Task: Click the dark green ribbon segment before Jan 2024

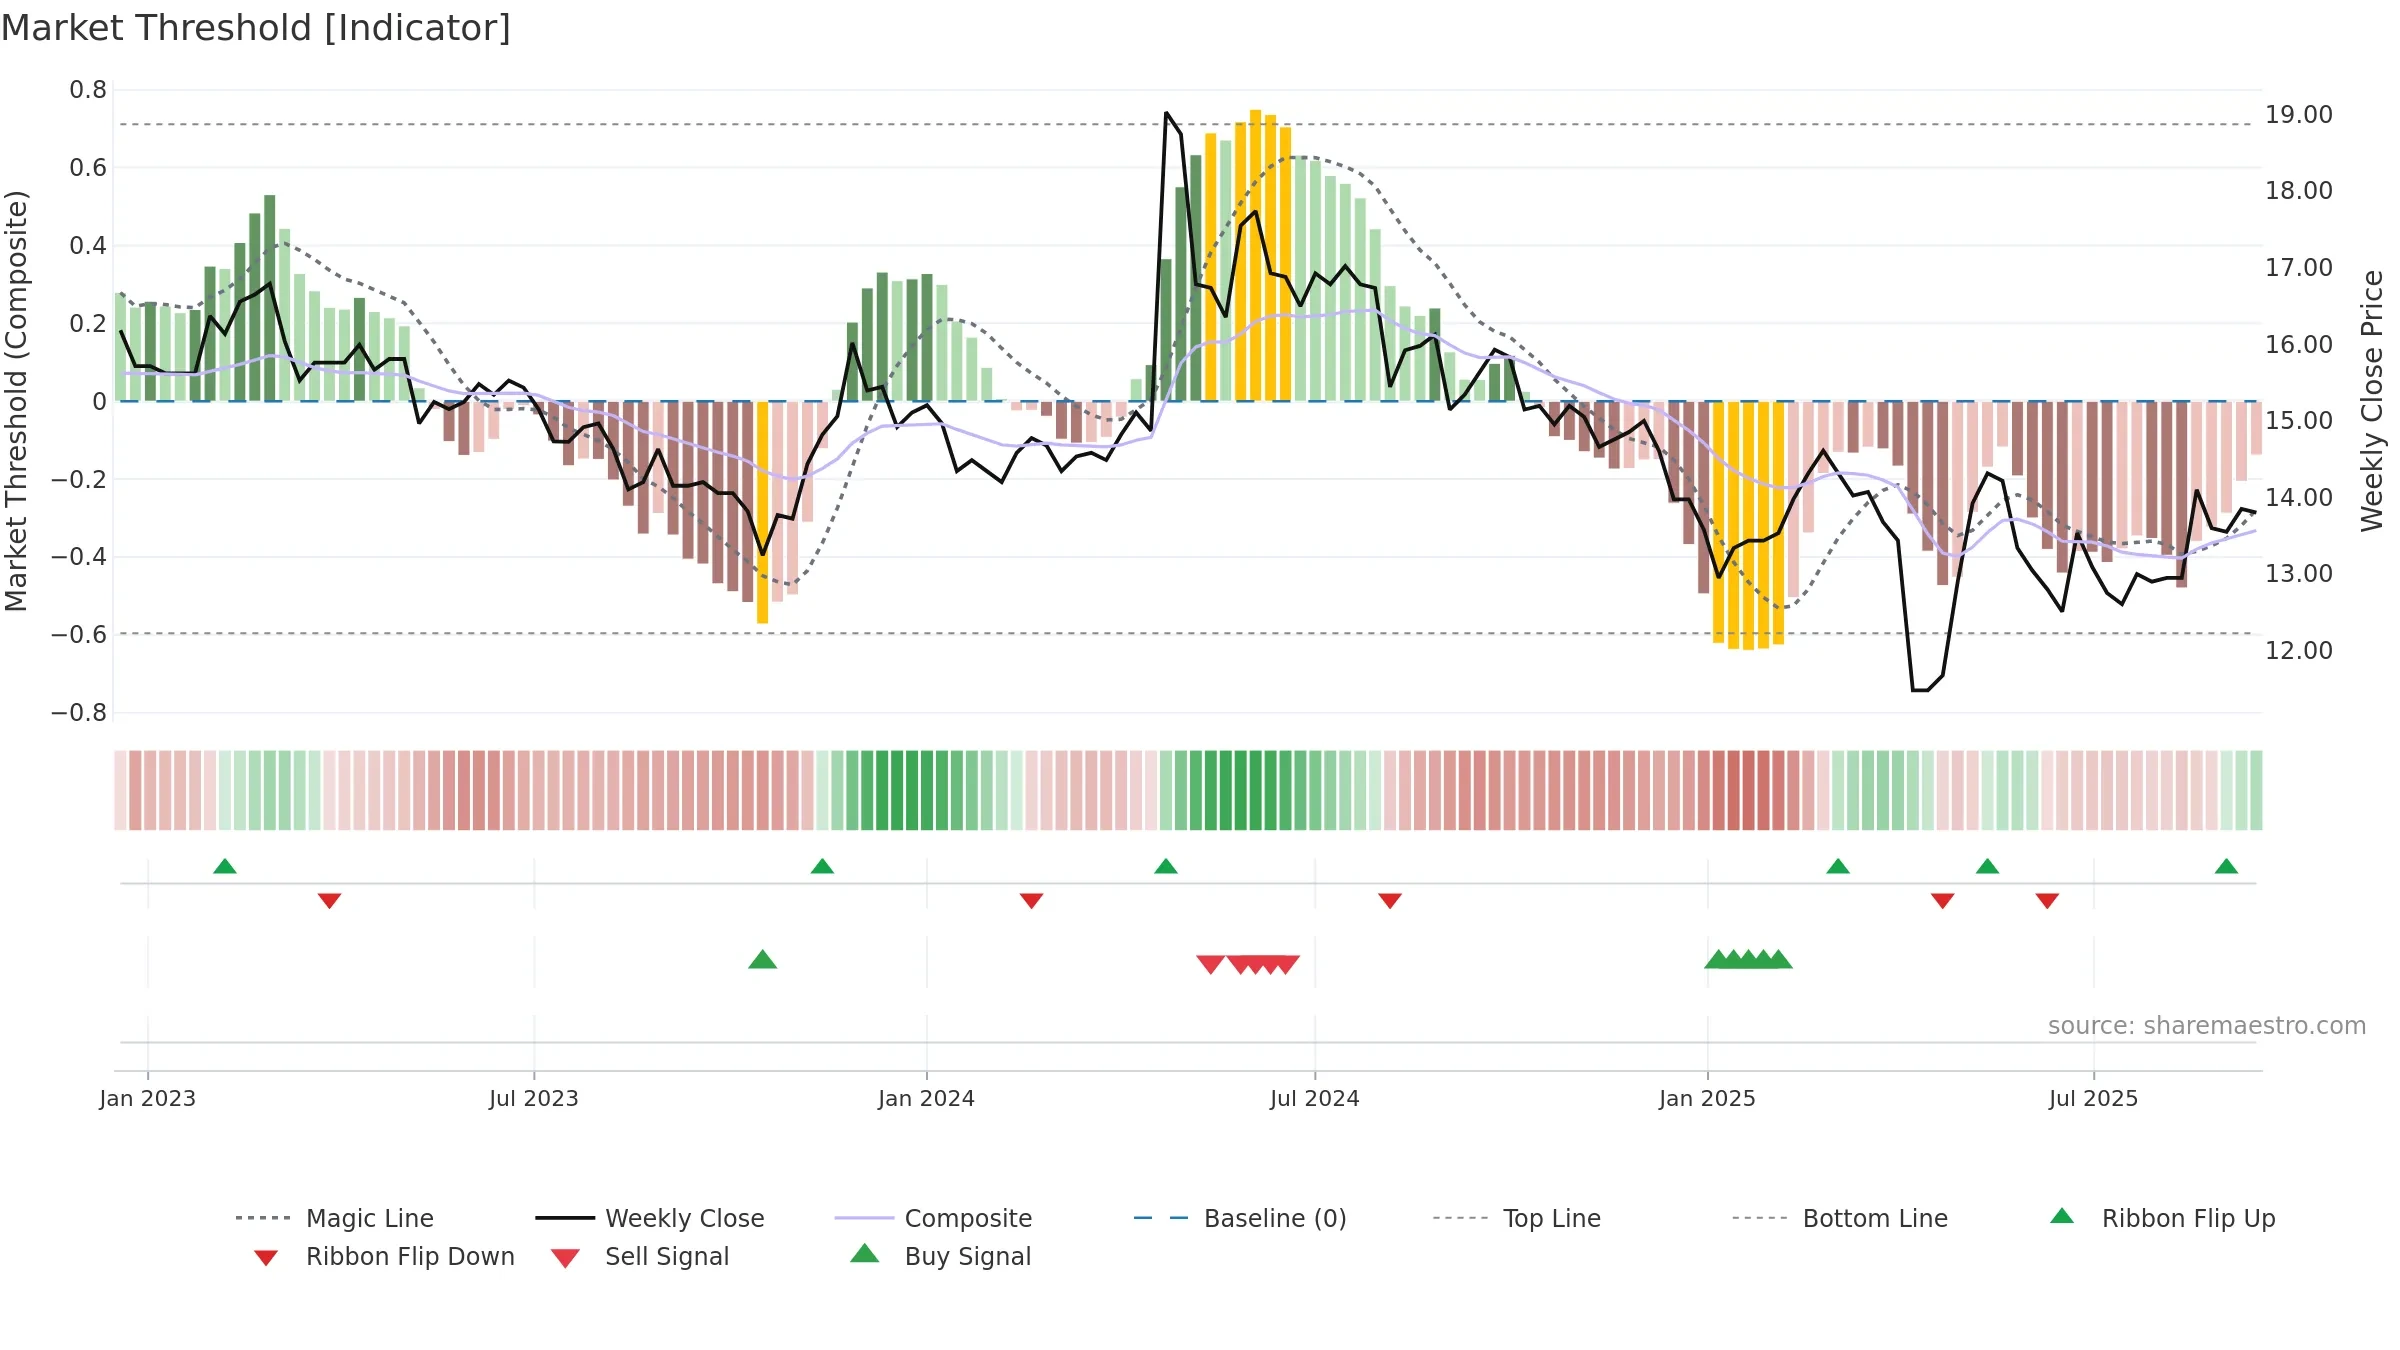Action: [x=897, y=790]
